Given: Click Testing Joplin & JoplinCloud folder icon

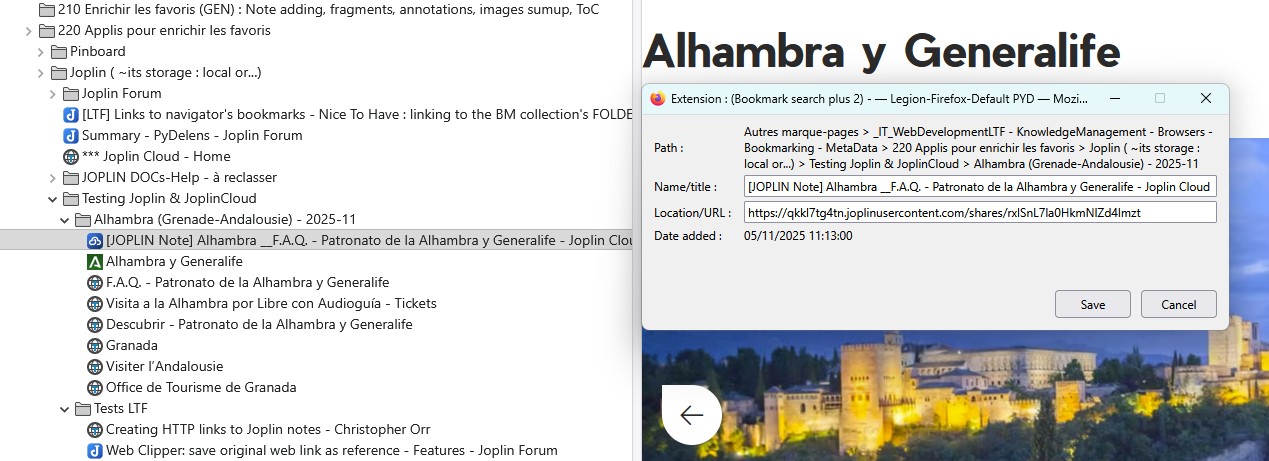Looking at the screenshot, I should point(70,198).
